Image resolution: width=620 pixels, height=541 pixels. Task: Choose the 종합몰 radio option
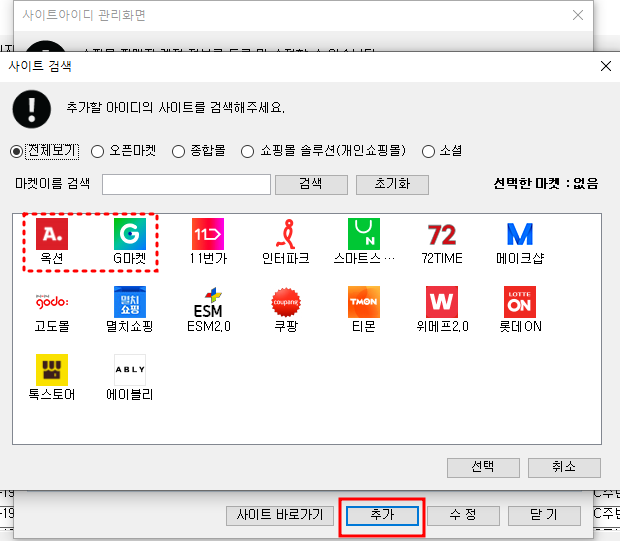tap(178, 151)
